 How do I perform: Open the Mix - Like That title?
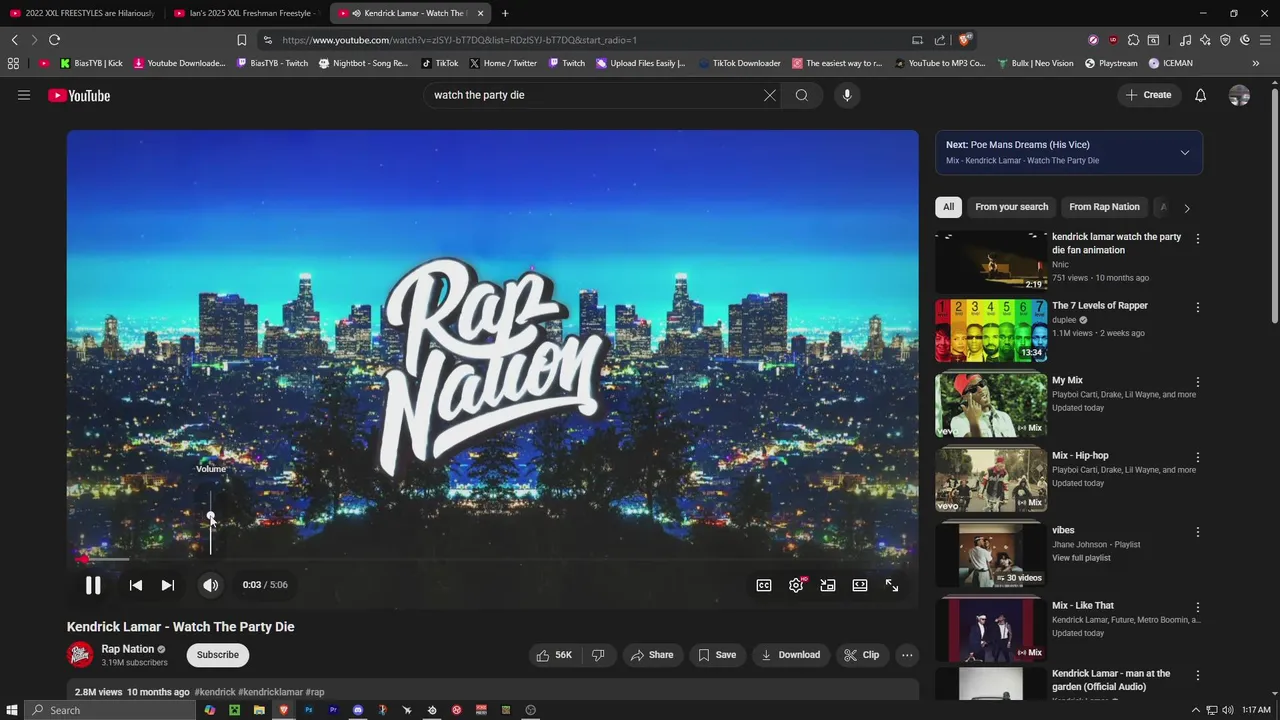coord(1083,606)
